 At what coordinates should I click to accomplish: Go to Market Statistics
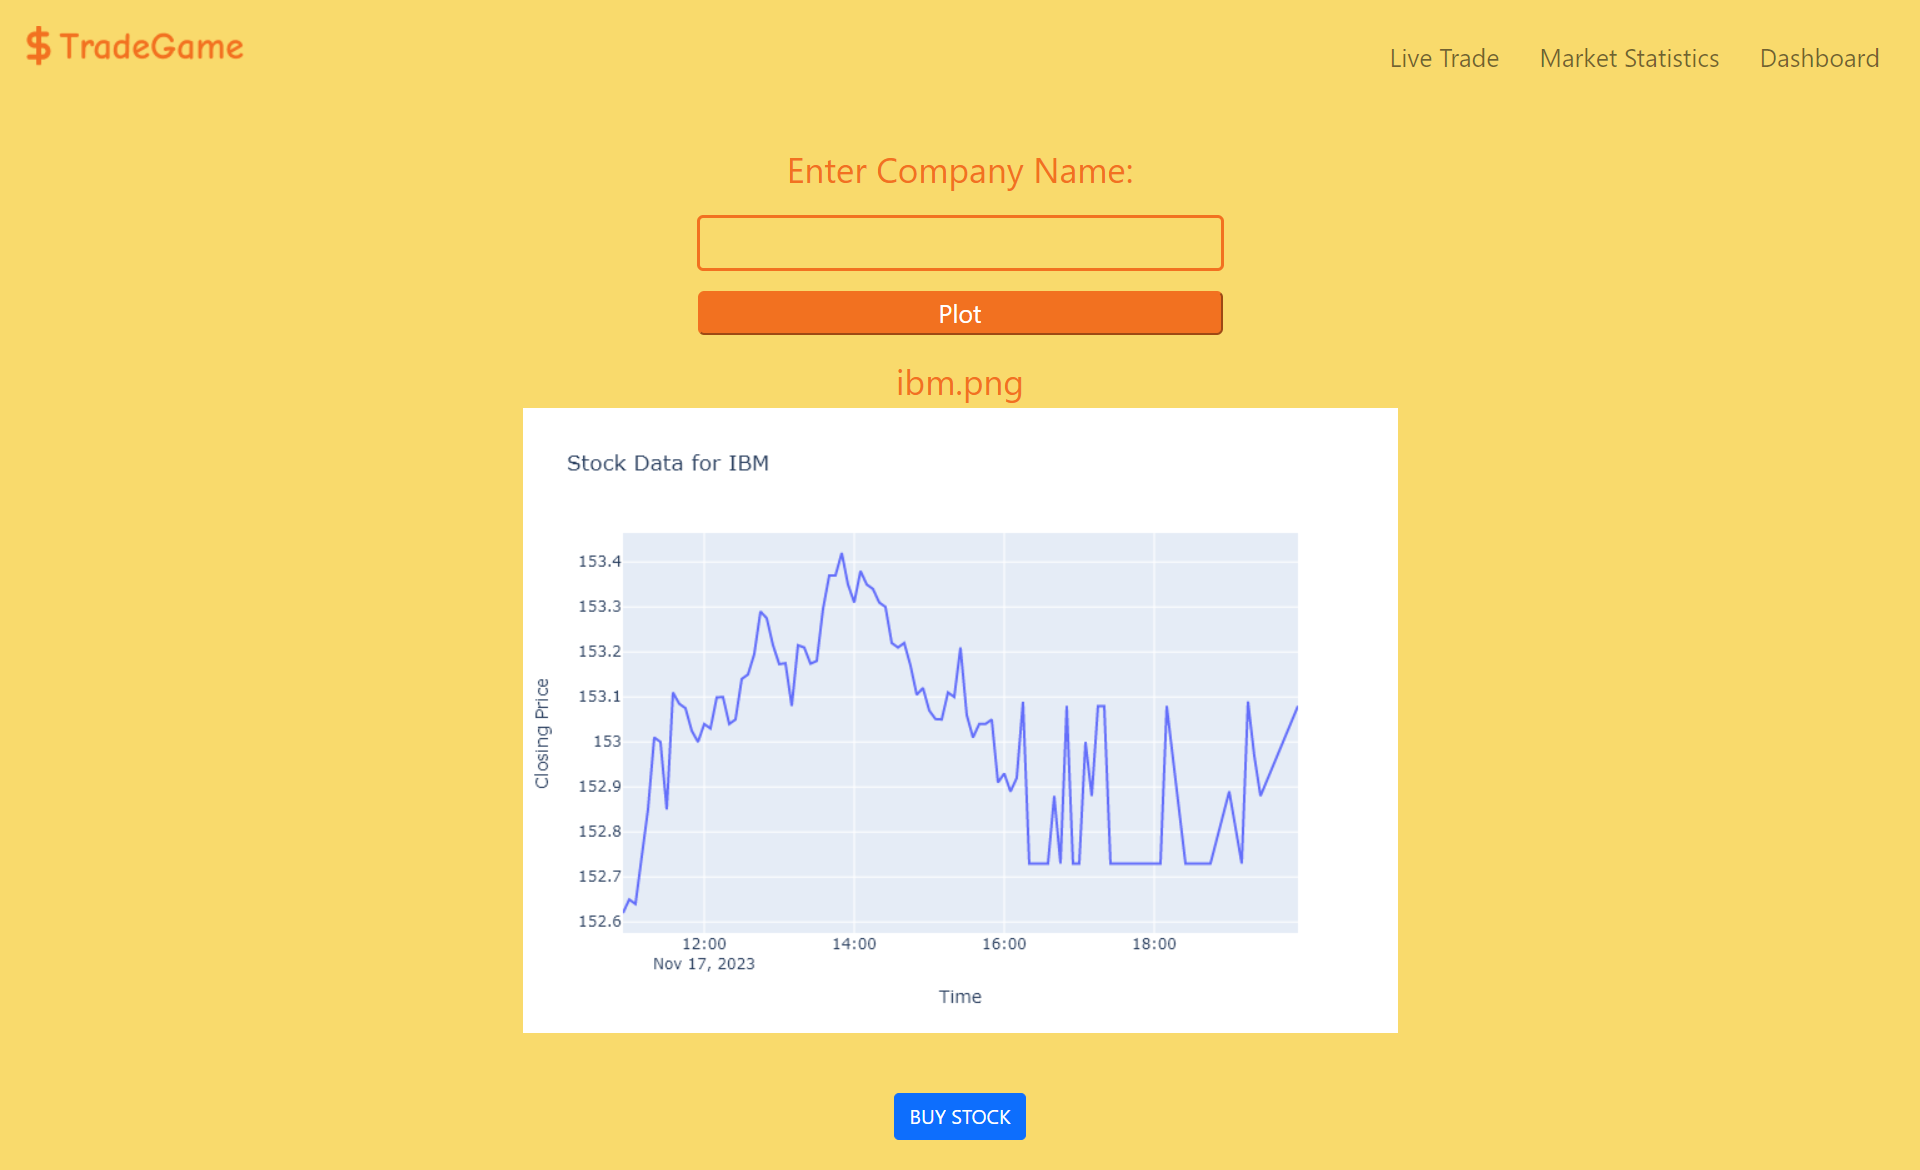(x=1628, y=58)
